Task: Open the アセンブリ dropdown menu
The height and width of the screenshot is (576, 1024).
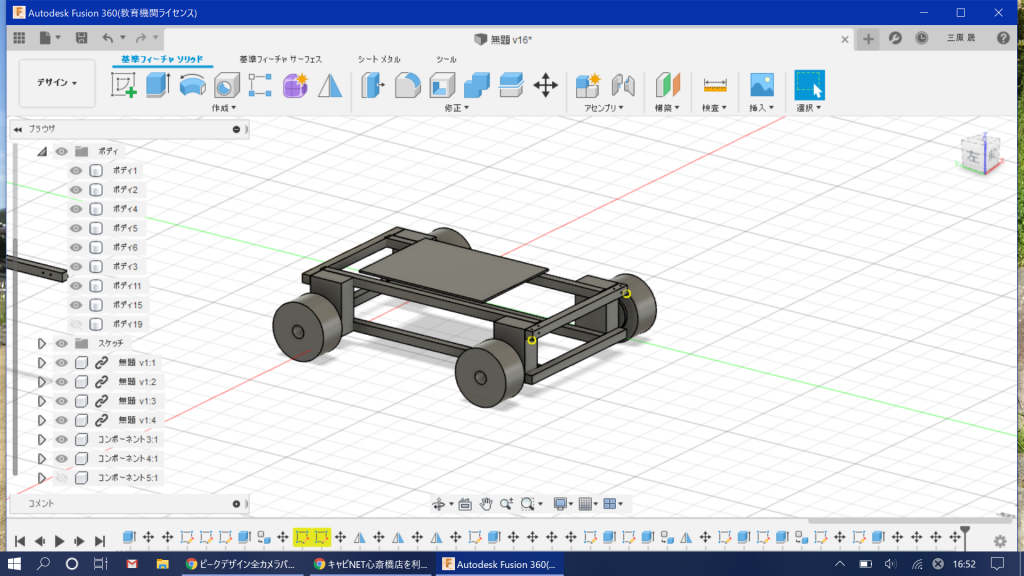Action: click(603, 108)
